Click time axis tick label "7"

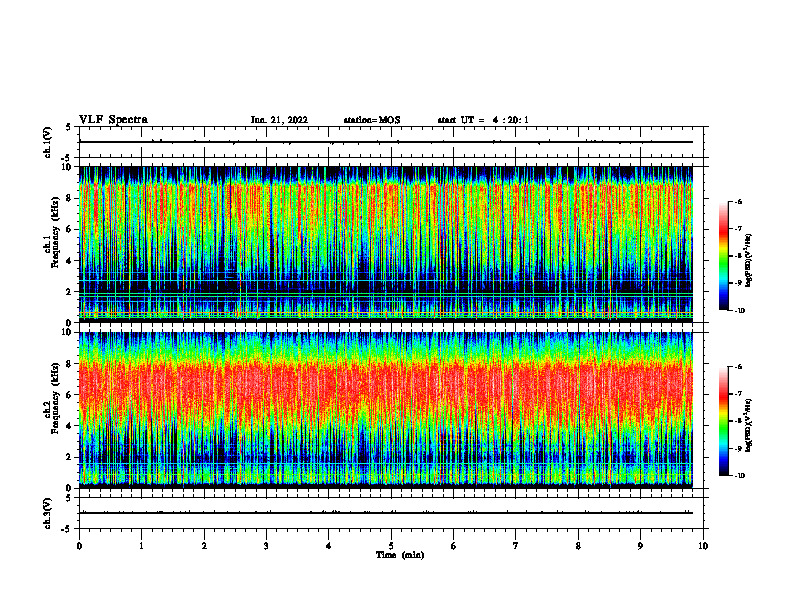[516, 546]
